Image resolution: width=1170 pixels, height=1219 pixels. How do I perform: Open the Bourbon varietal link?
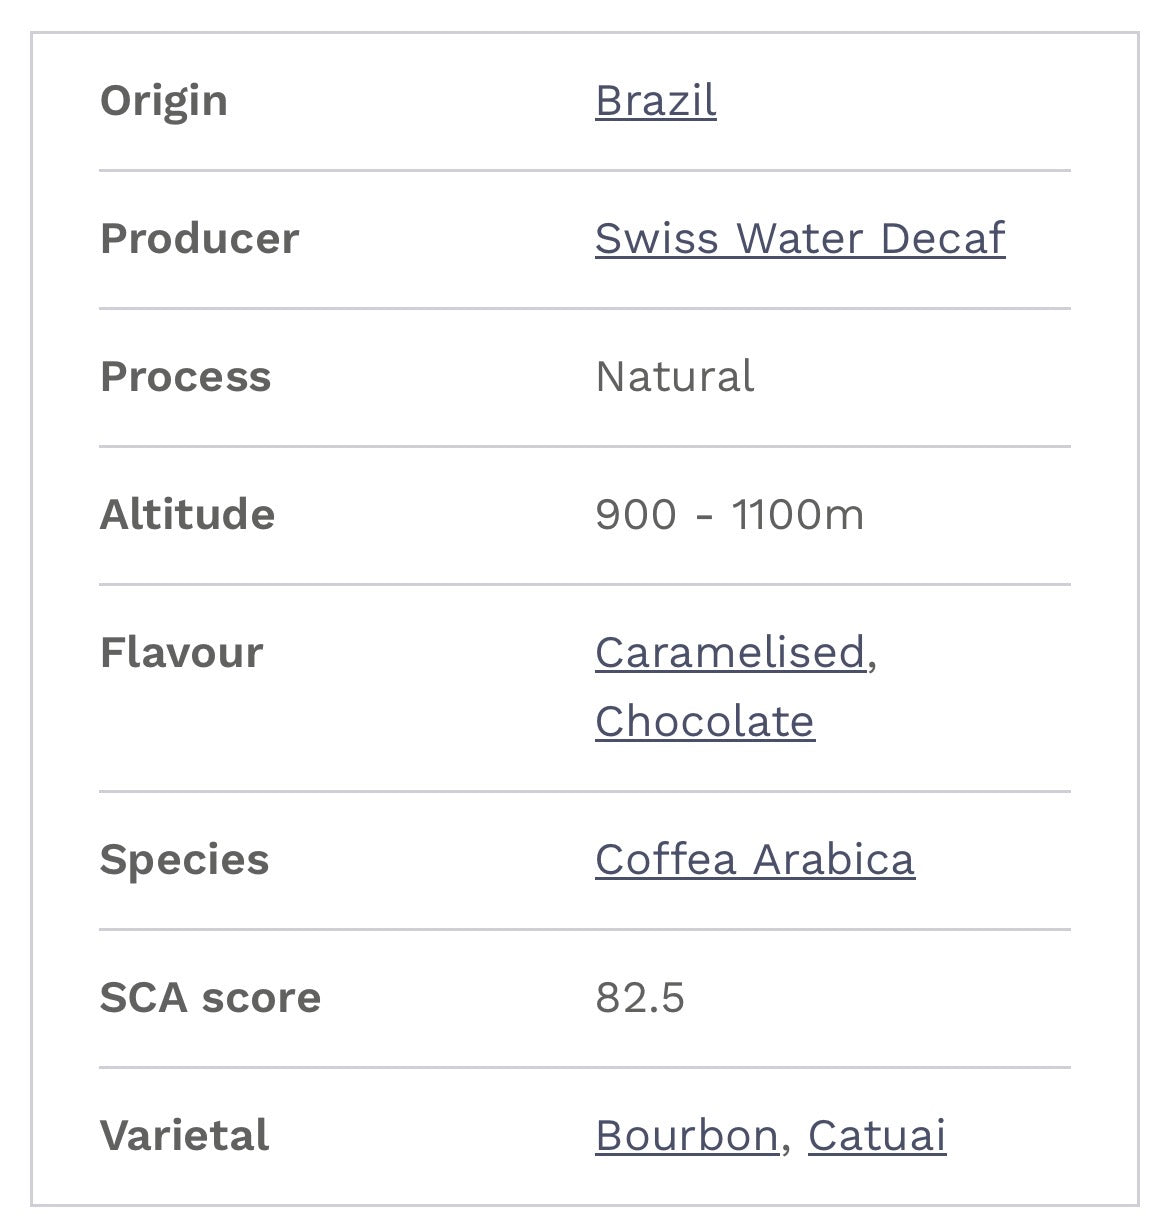click(x=686, y=1136)
